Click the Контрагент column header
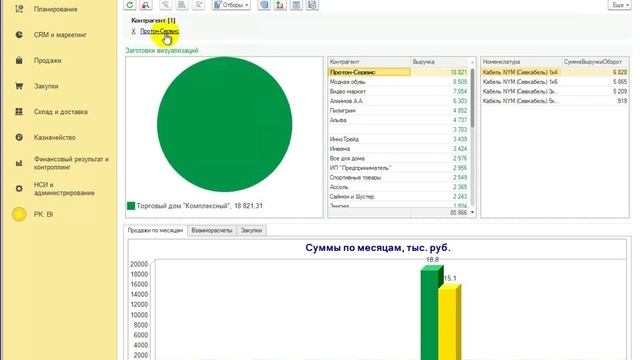The height and width of the screenshot is (360, 640). click(x=369, y=62)
